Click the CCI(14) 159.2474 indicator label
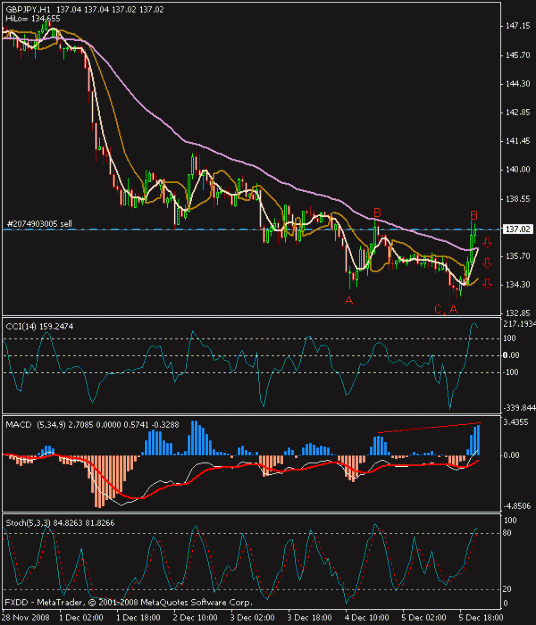Image resolution: width=536 pixels, height=625 pixels. (x=39, y=326)
